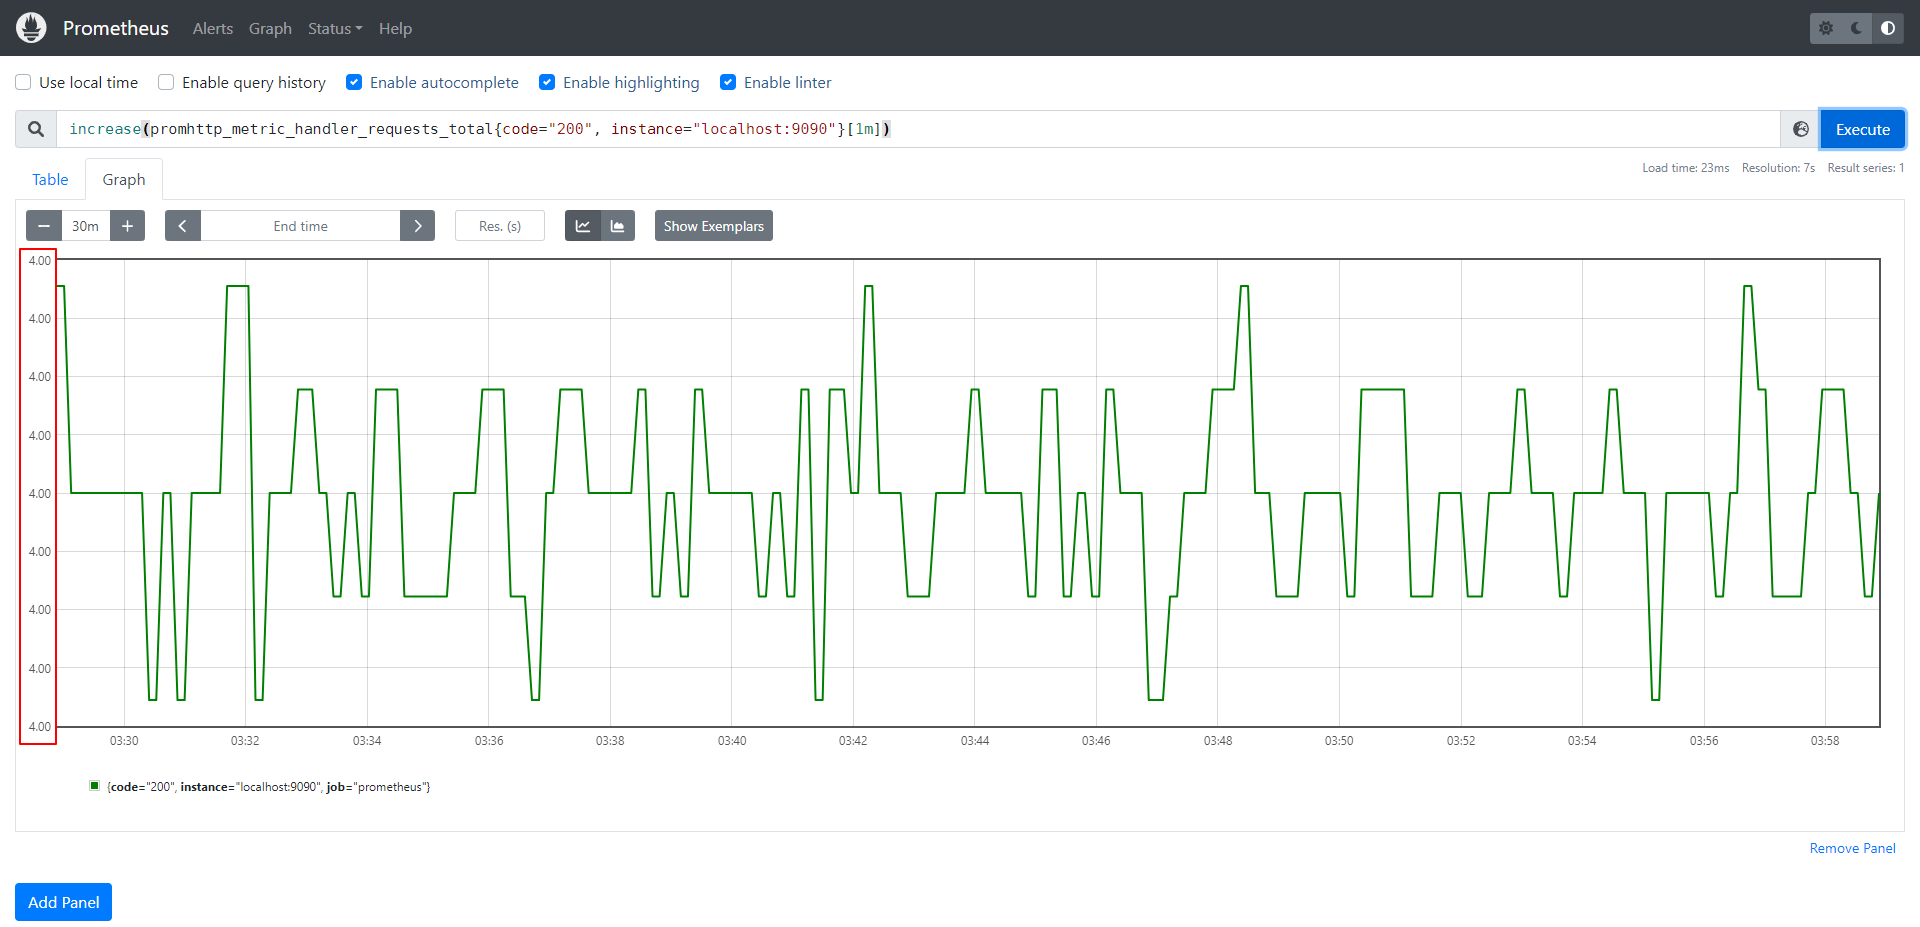Viewport: 1920px width, 927px height.
Task: Increase the graph range with plus
Action: tap(127, 226)
